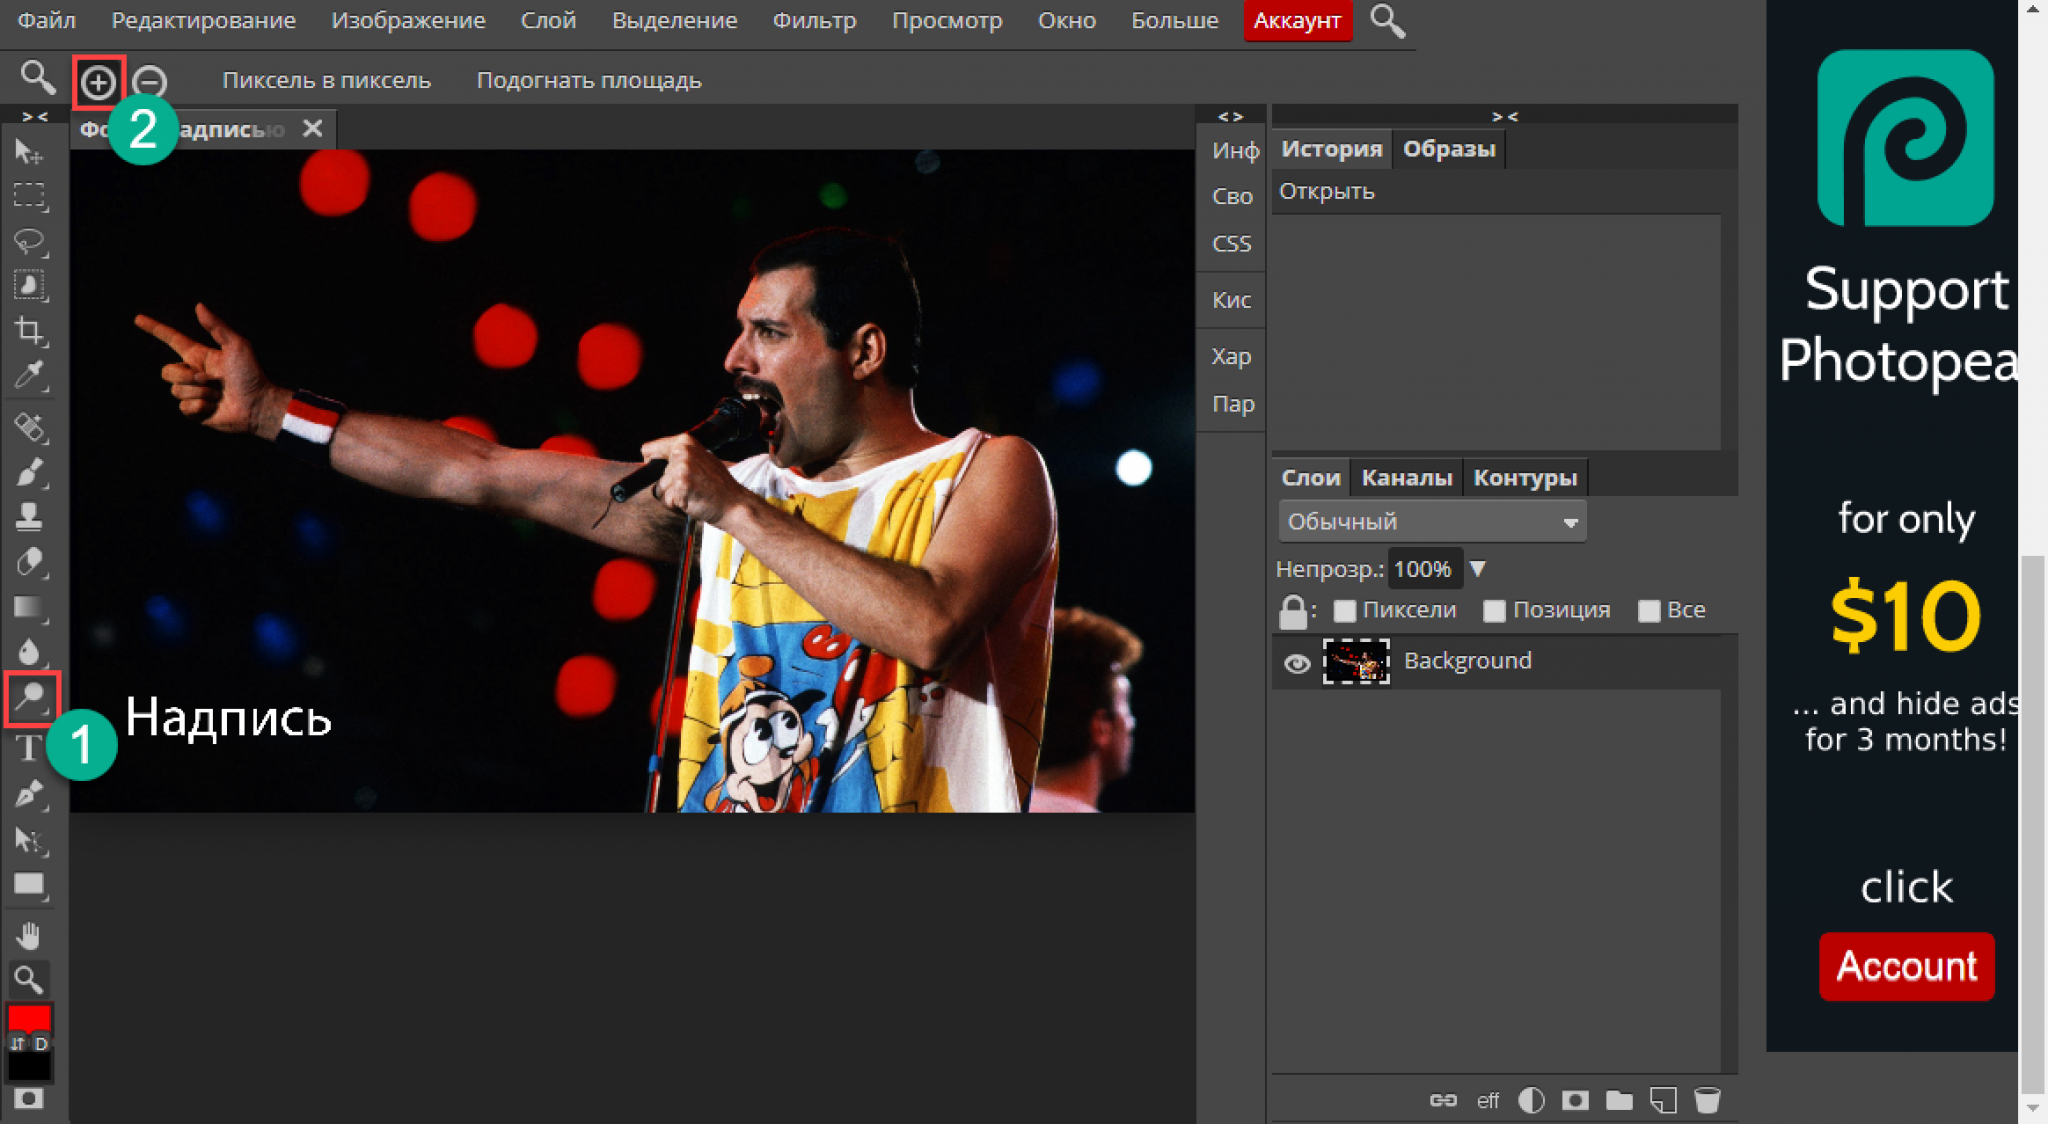Select the Hand tool
The image size is (2048, 1124).
(x=29, y=935)
